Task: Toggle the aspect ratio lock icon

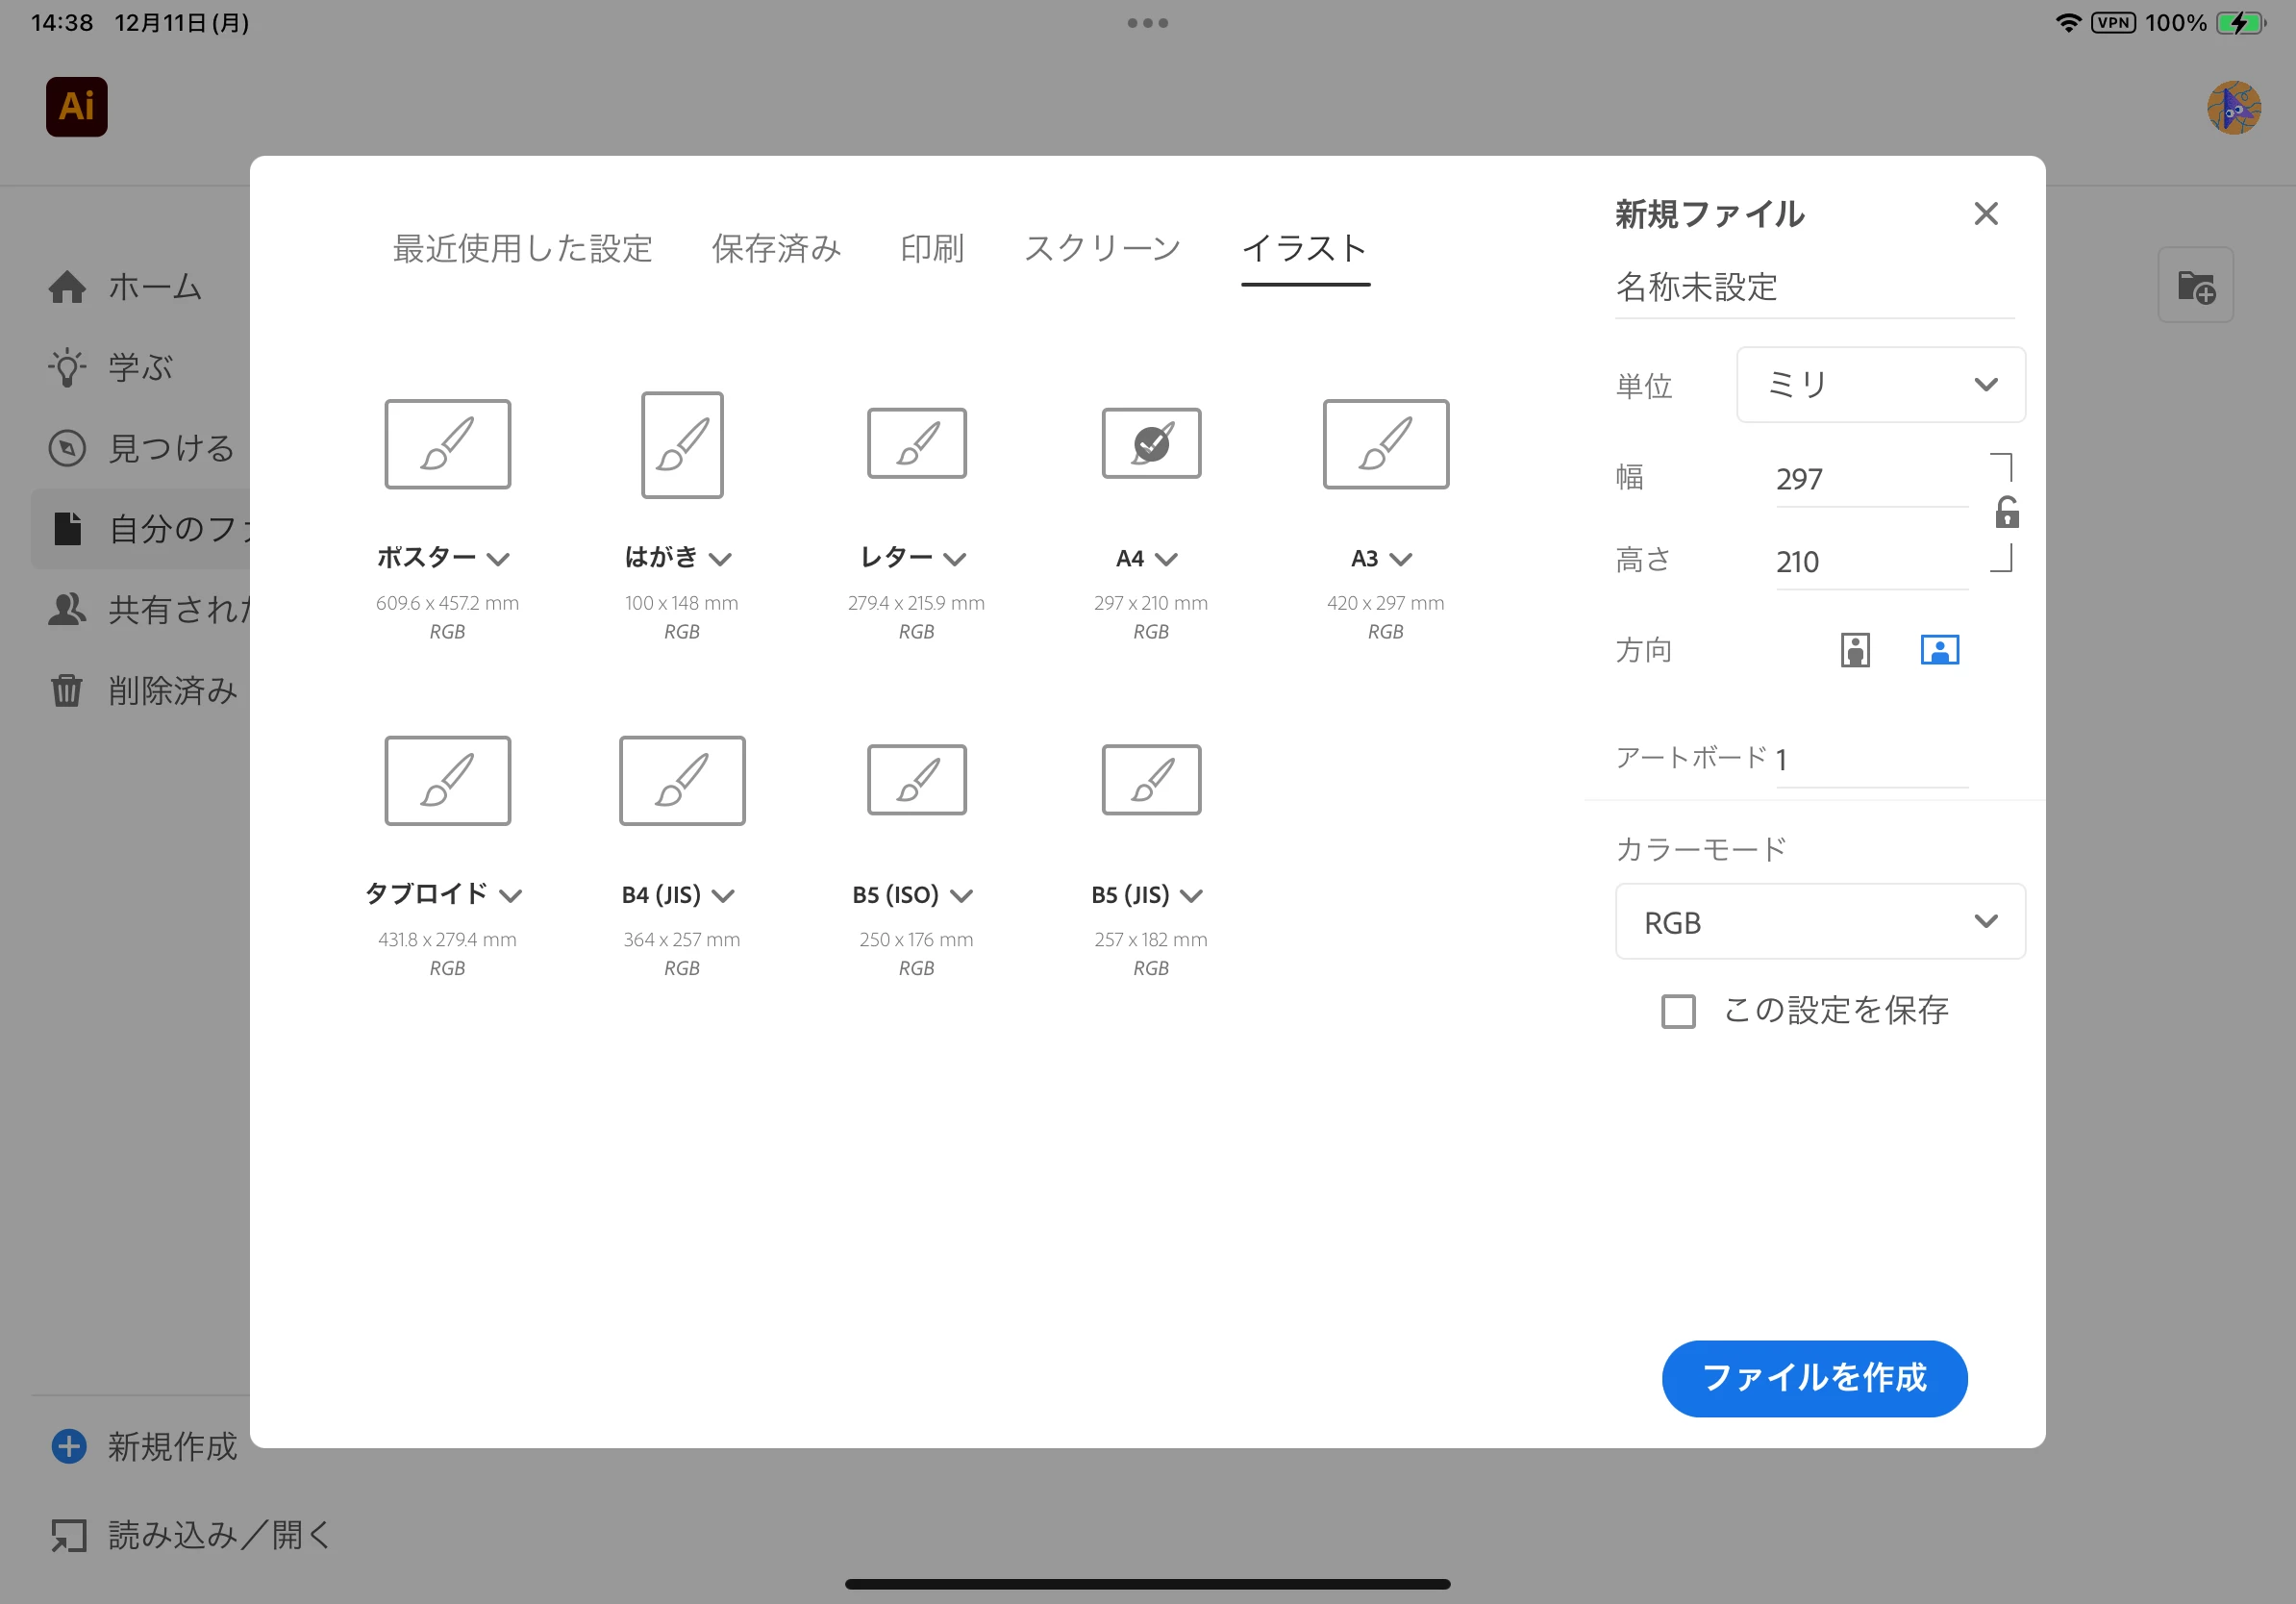Action: (x=2006, y=513)
